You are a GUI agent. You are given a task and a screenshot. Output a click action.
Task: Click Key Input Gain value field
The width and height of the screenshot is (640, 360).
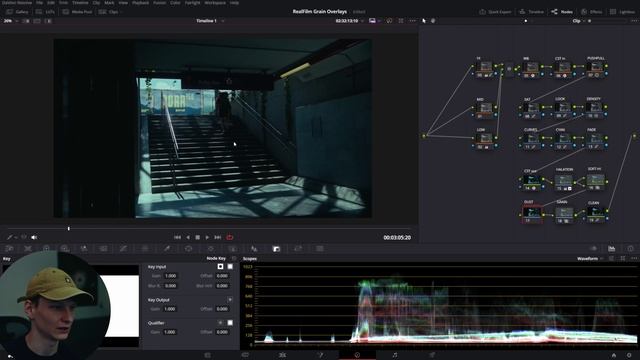171,276
